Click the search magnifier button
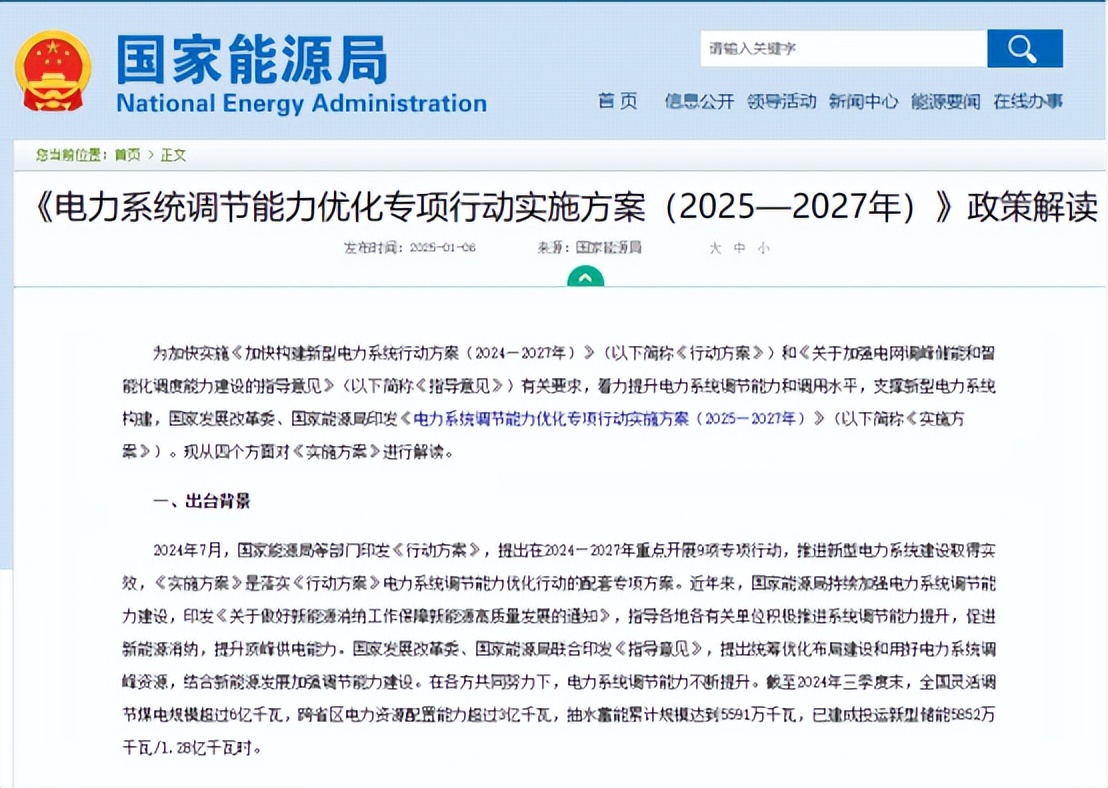Viewport: 1108px width, 788px height. point(1025,49)
